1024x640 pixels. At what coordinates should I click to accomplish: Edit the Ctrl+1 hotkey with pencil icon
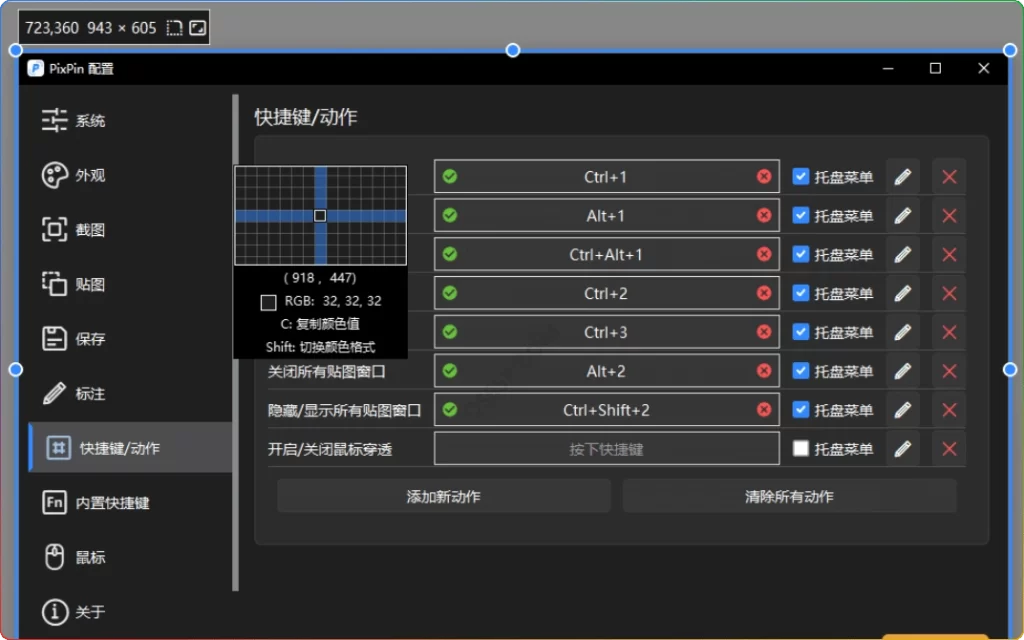coord(903,176)
